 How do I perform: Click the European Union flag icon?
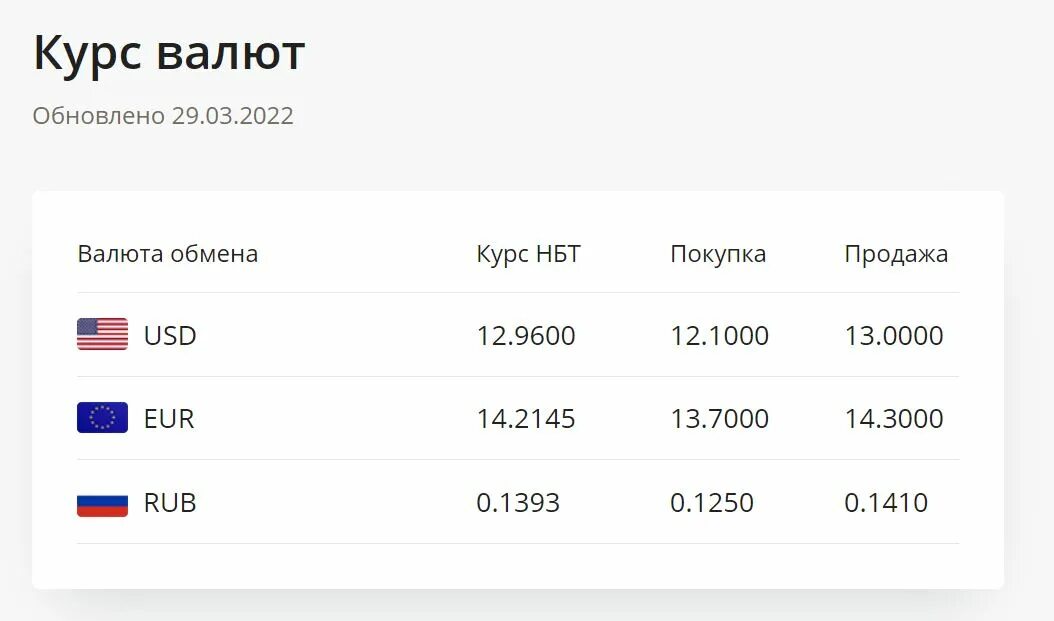pyautogui.click(x=102, y=417)
